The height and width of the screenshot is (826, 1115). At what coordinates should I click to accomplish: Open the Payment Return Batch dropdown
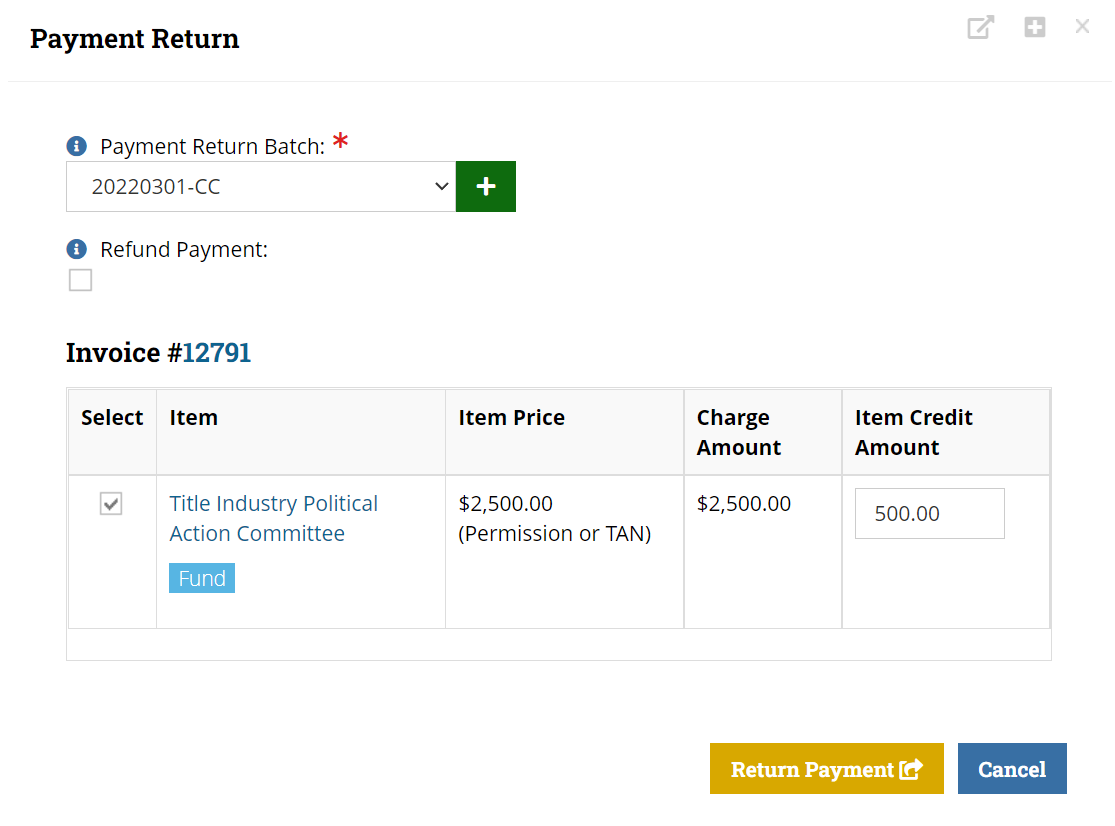[x=261, y=186]
